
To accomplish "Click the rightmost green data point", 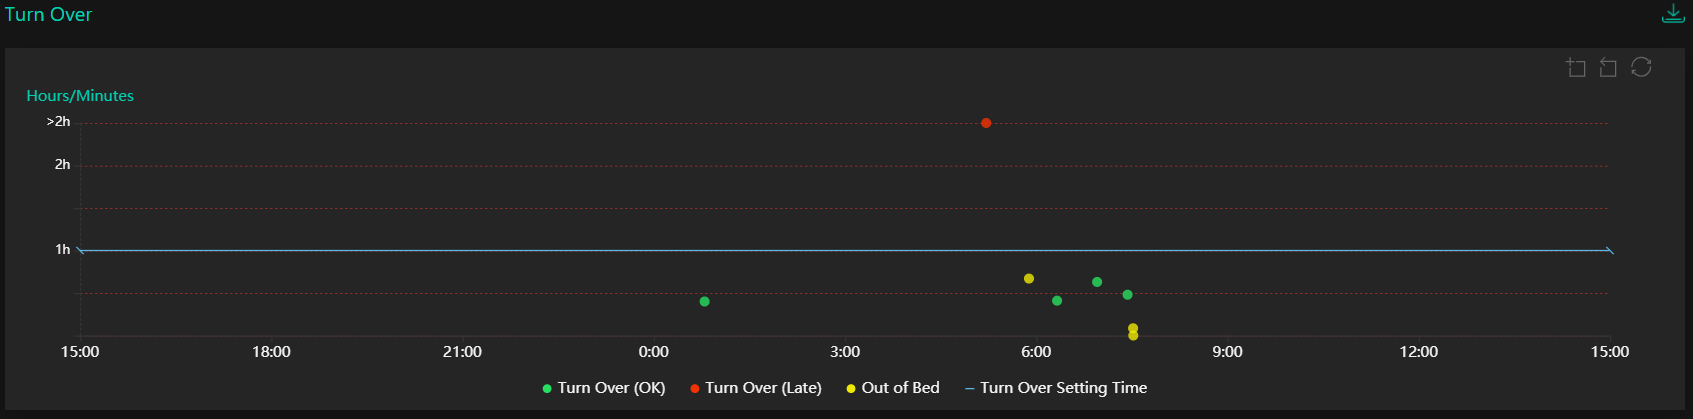I will click(1128, 295).
